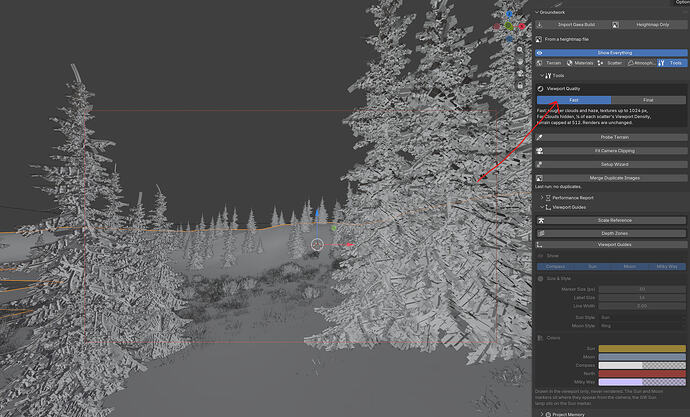The image size is (690, 417).
Task: Collapse the Tools subpanel
Action: tap(542, 76)
